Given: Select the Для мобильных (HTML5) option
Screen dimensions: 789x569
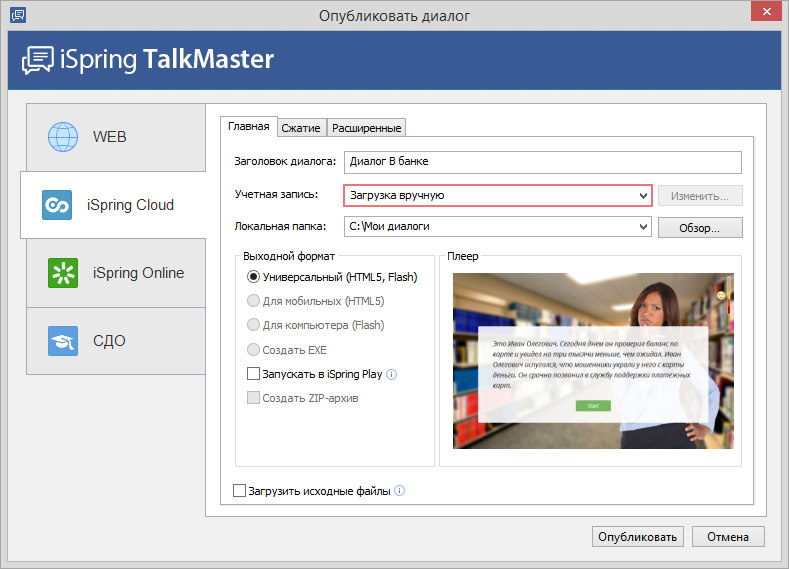Looking at the screenshot, I should tap(253, 301).
